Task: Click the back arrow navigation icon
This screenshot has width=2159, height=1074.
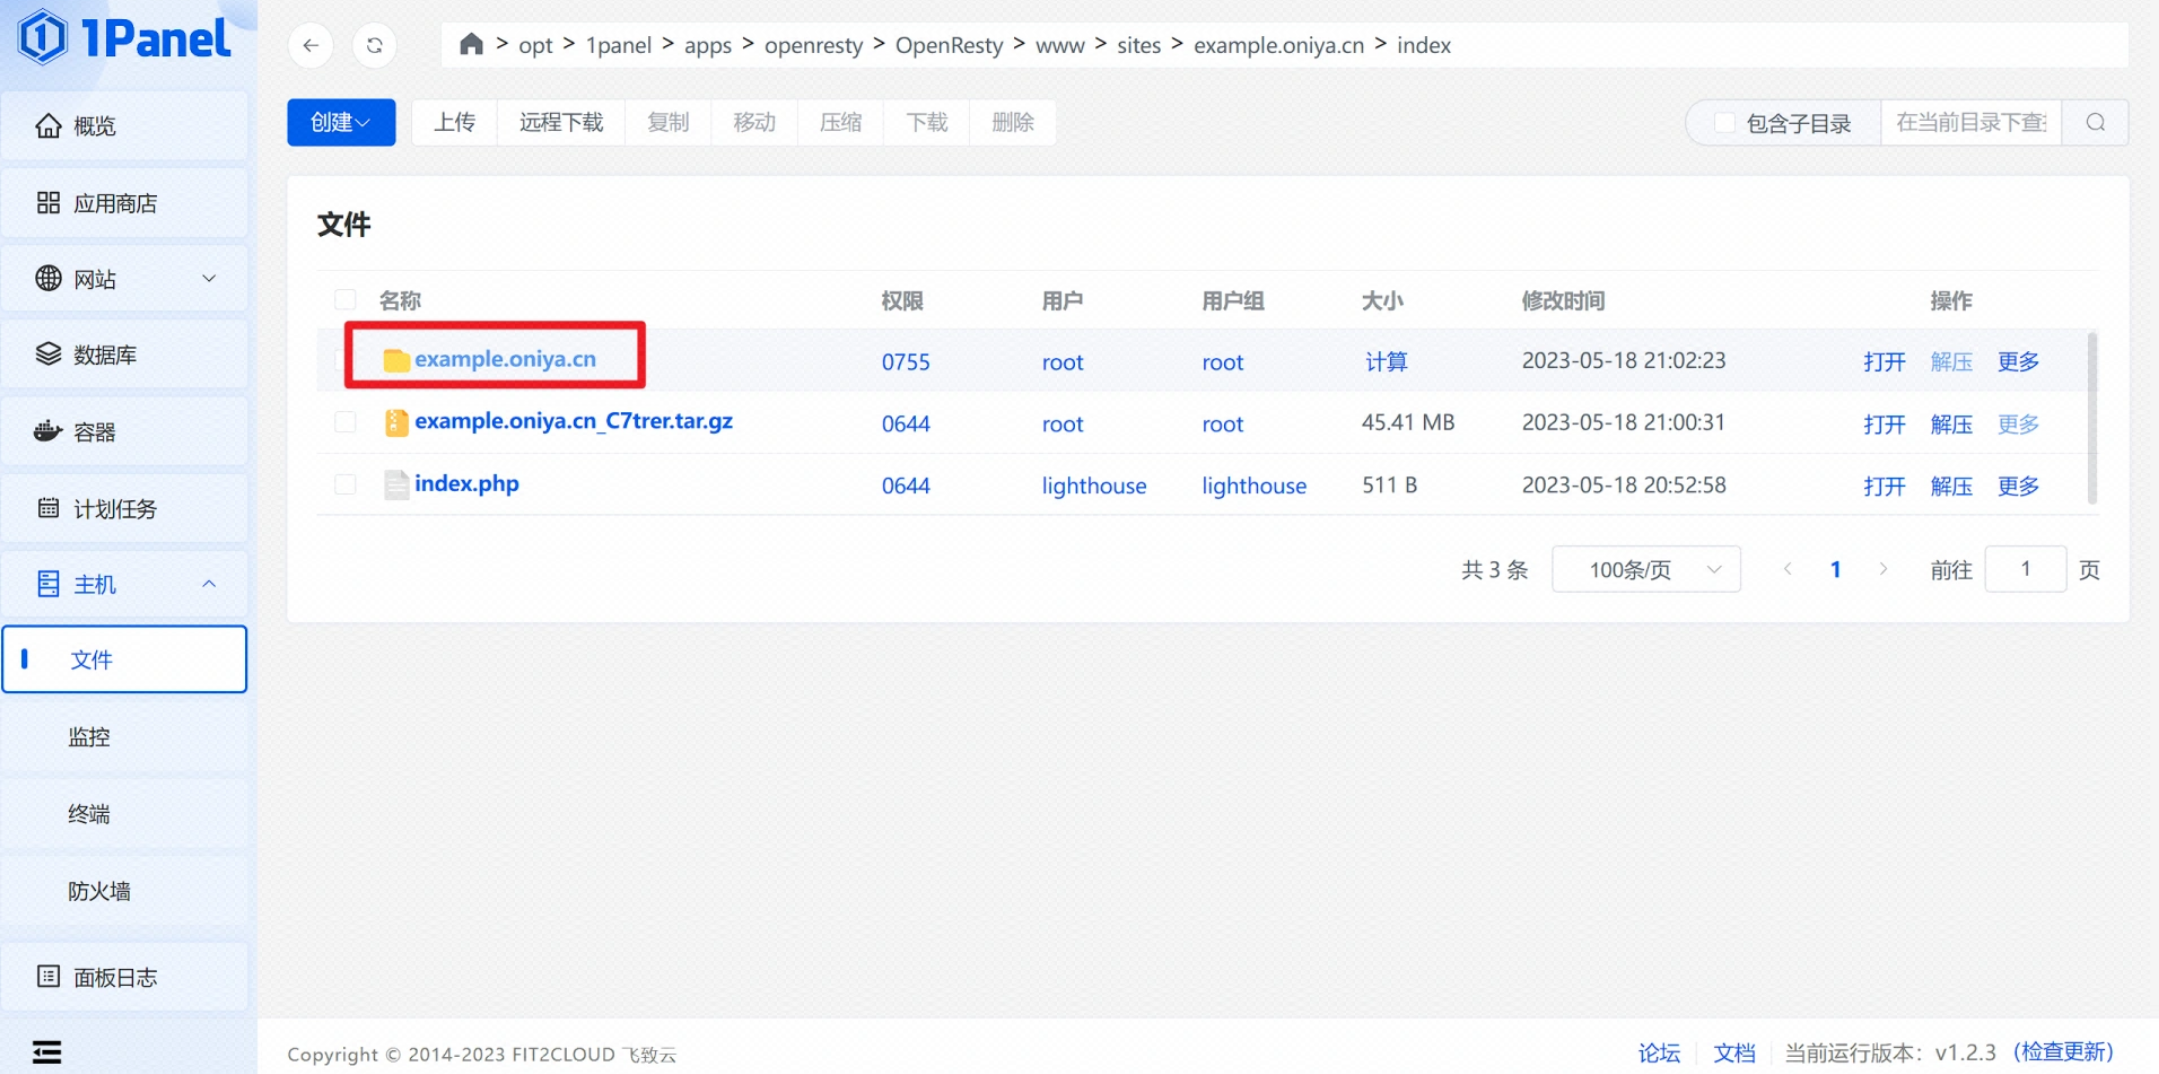Action: pyautogui.click(x=311, y=45)
